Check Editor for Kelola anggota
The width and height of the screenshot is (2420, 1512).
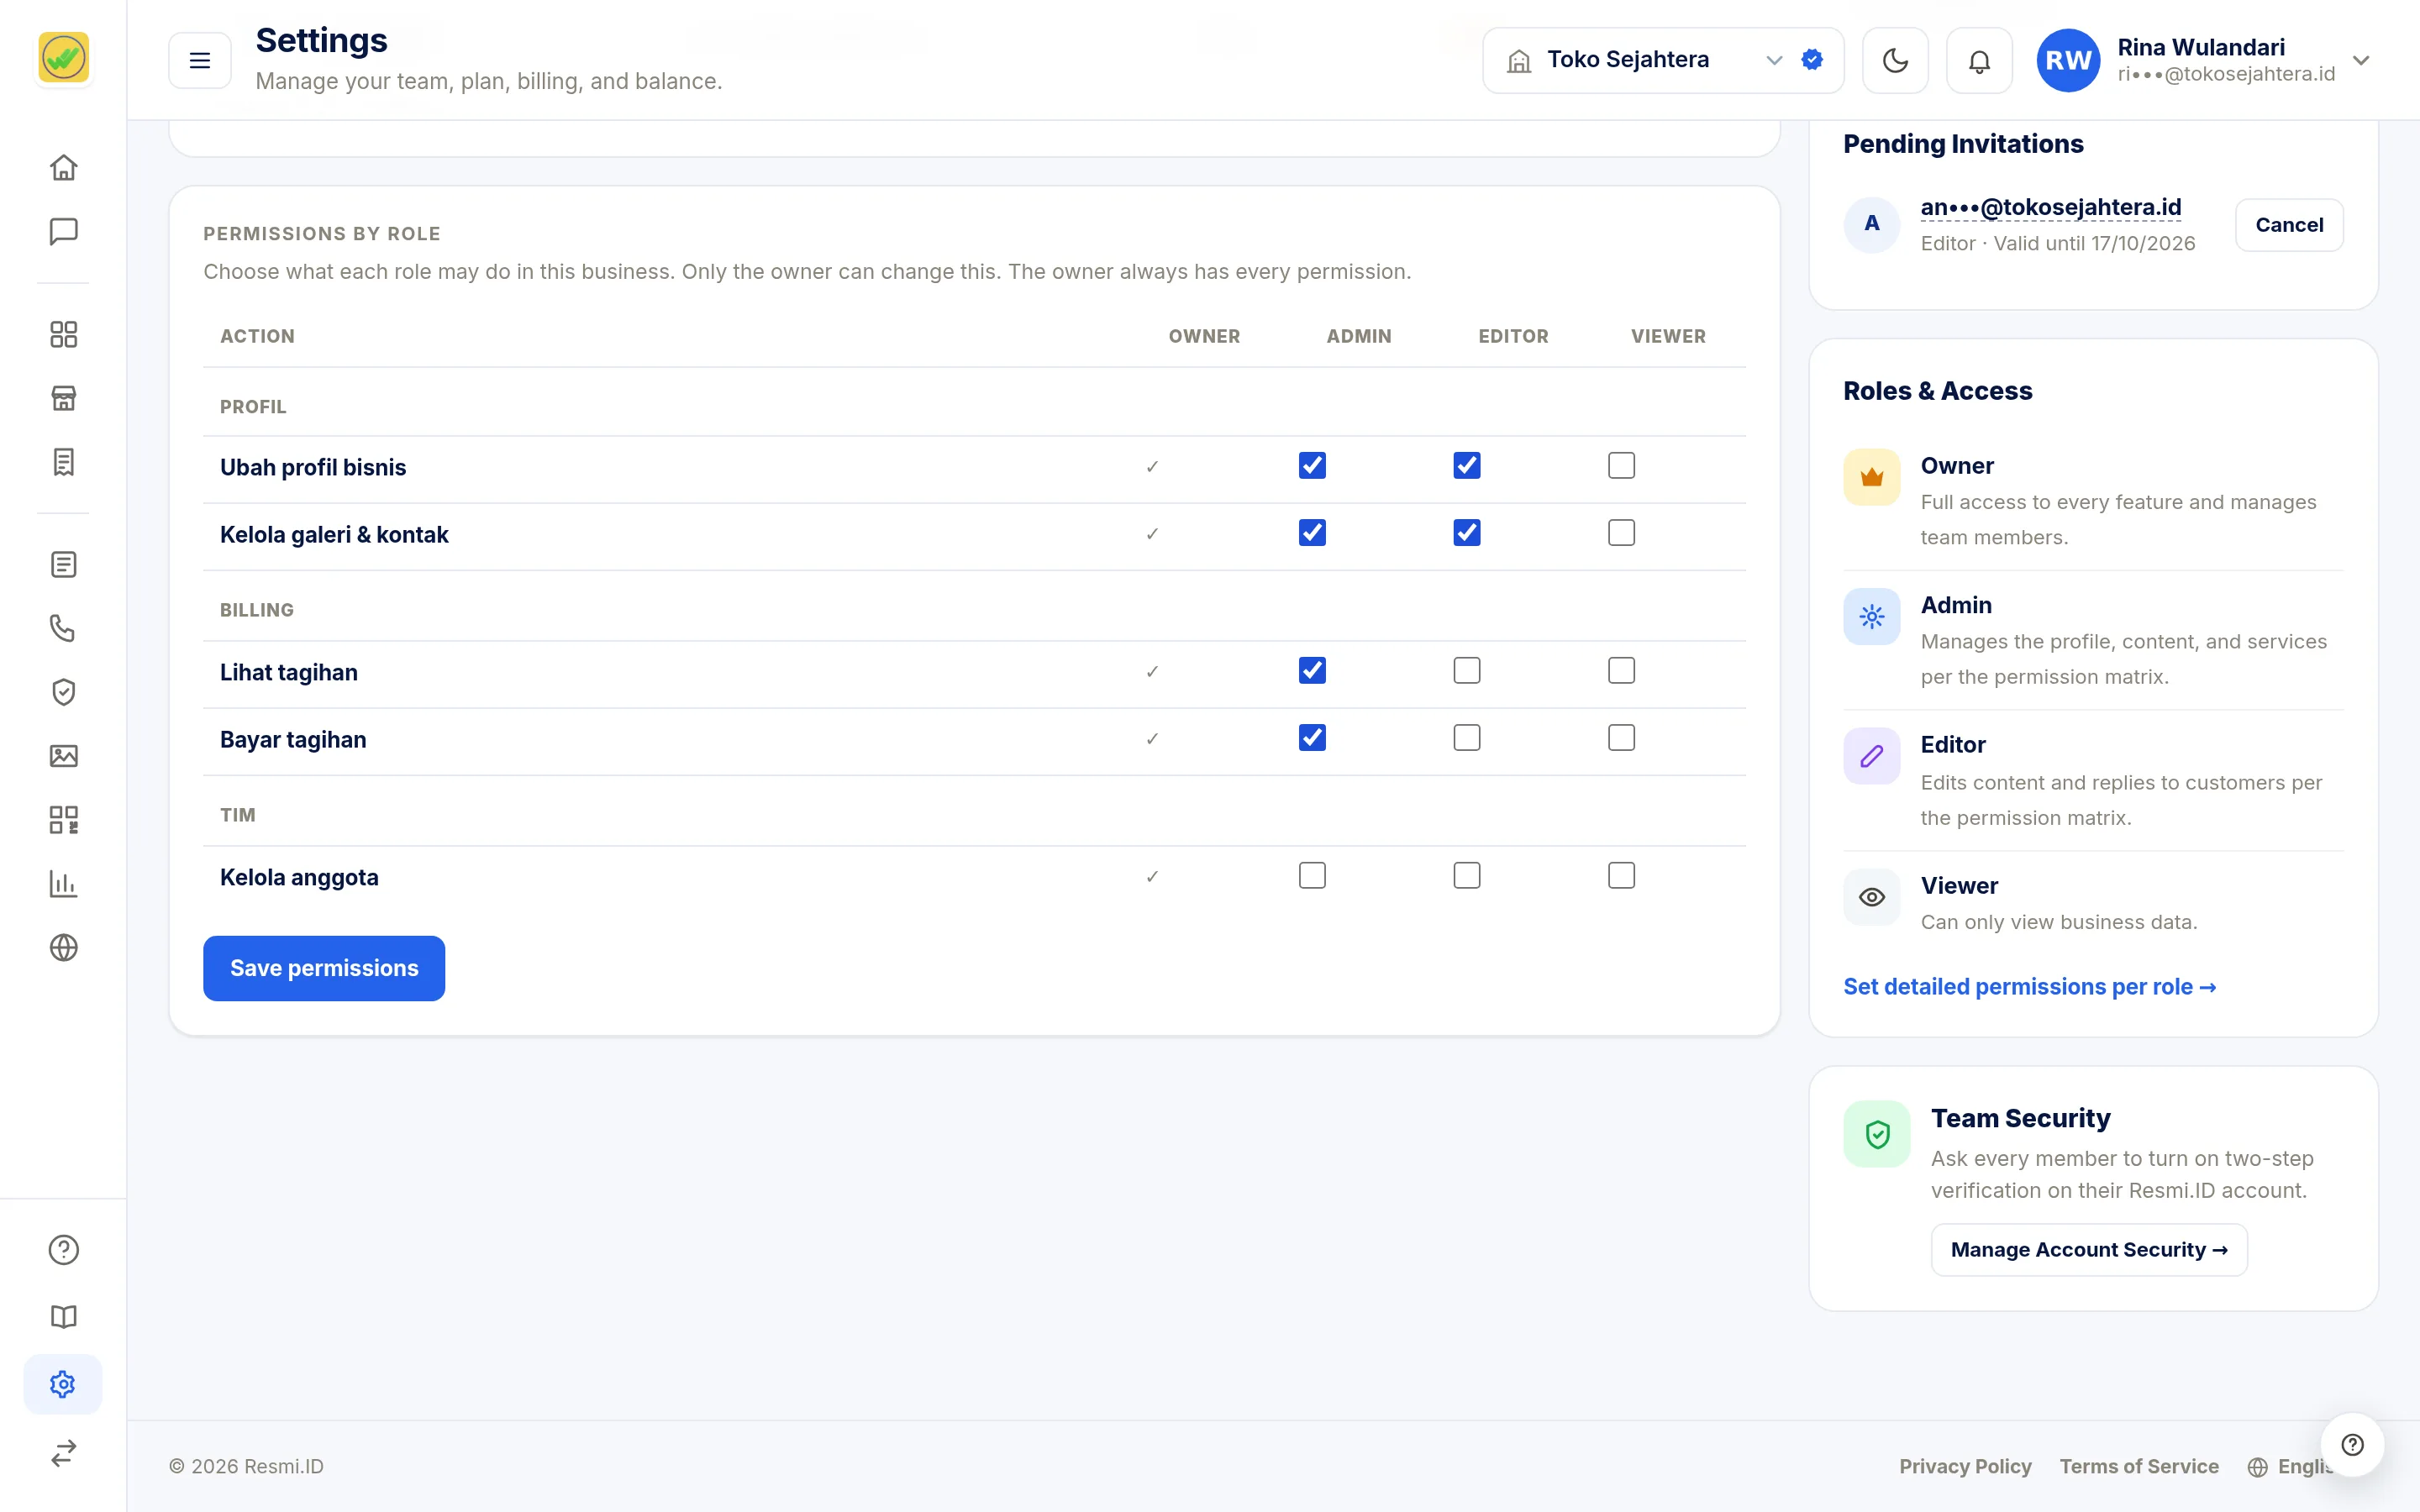[1467, 875]
